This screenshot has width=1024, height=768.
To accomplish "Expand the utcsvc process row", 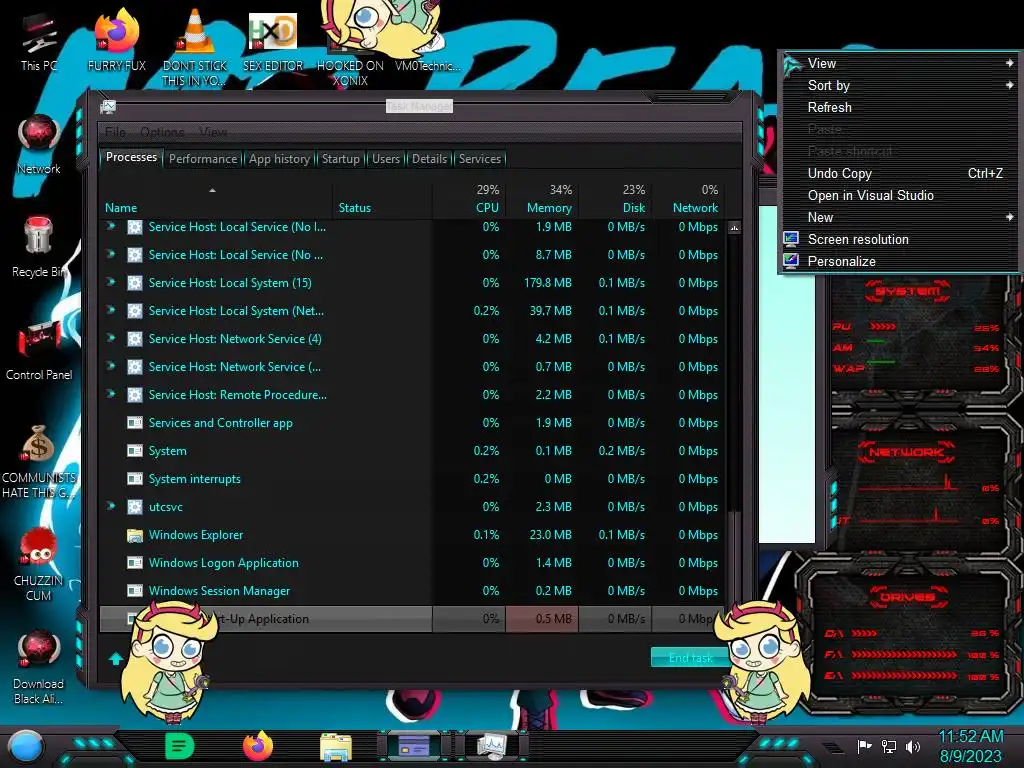I will (x=111, y=506).
